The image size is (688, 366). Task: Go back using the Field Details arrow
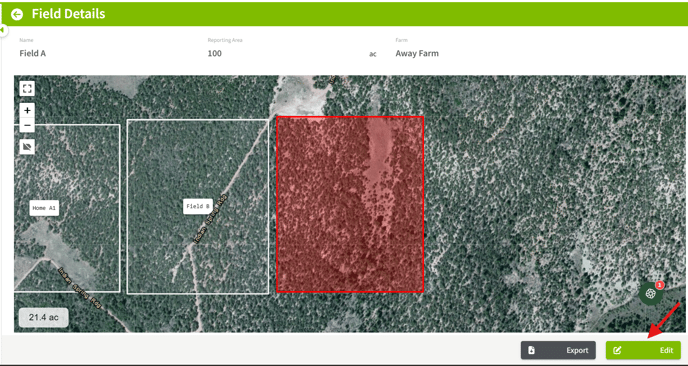[17, 14]
